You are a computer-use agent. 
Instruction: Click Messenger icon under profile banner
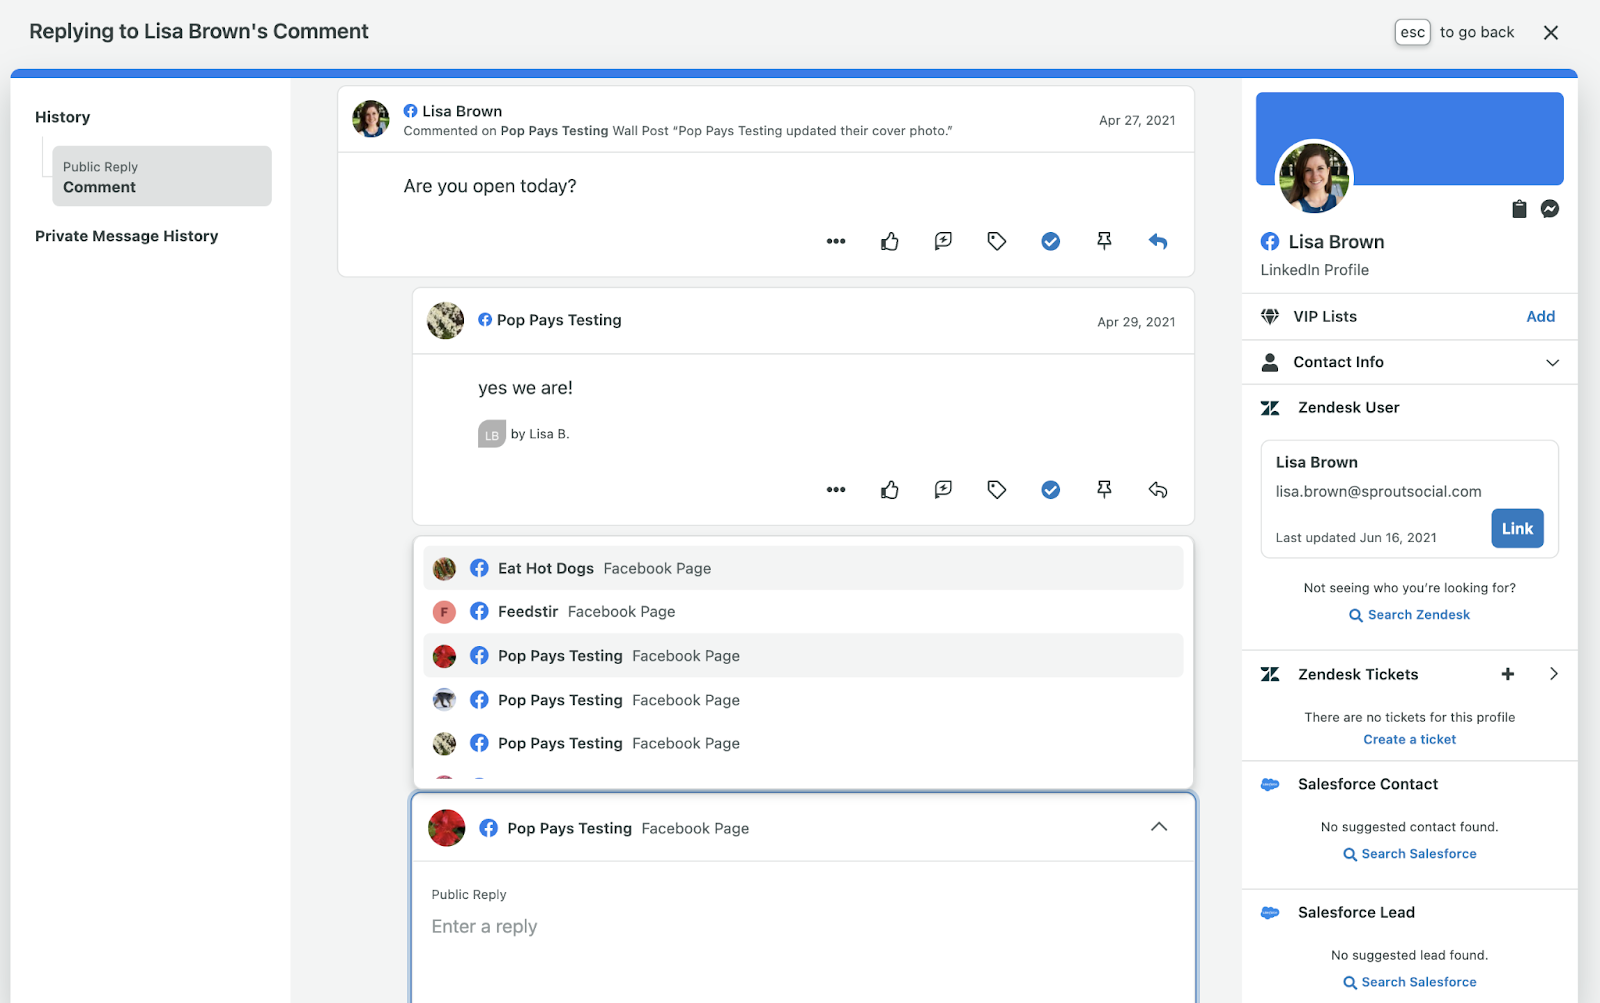1550,209
